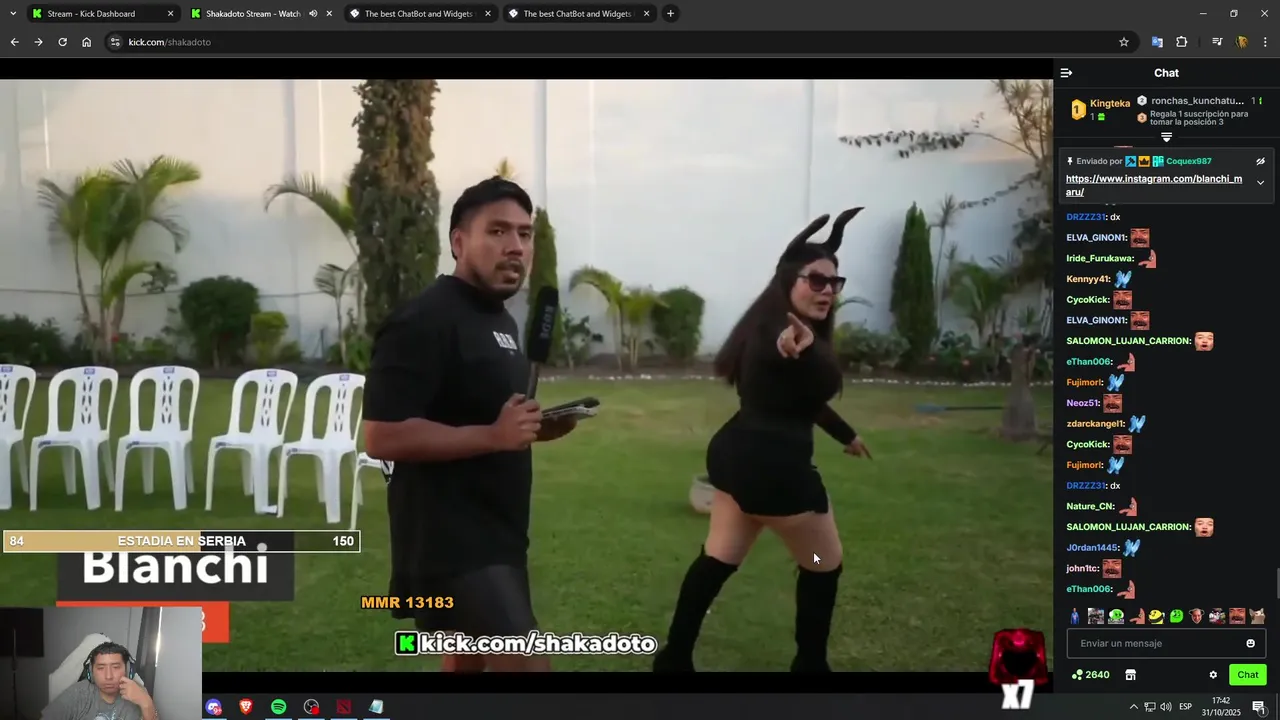Viewport: 1280px width, 720px height.
Task: Click username john1tc in chat
Action: pyautogui.click(x=1082, y=568)
